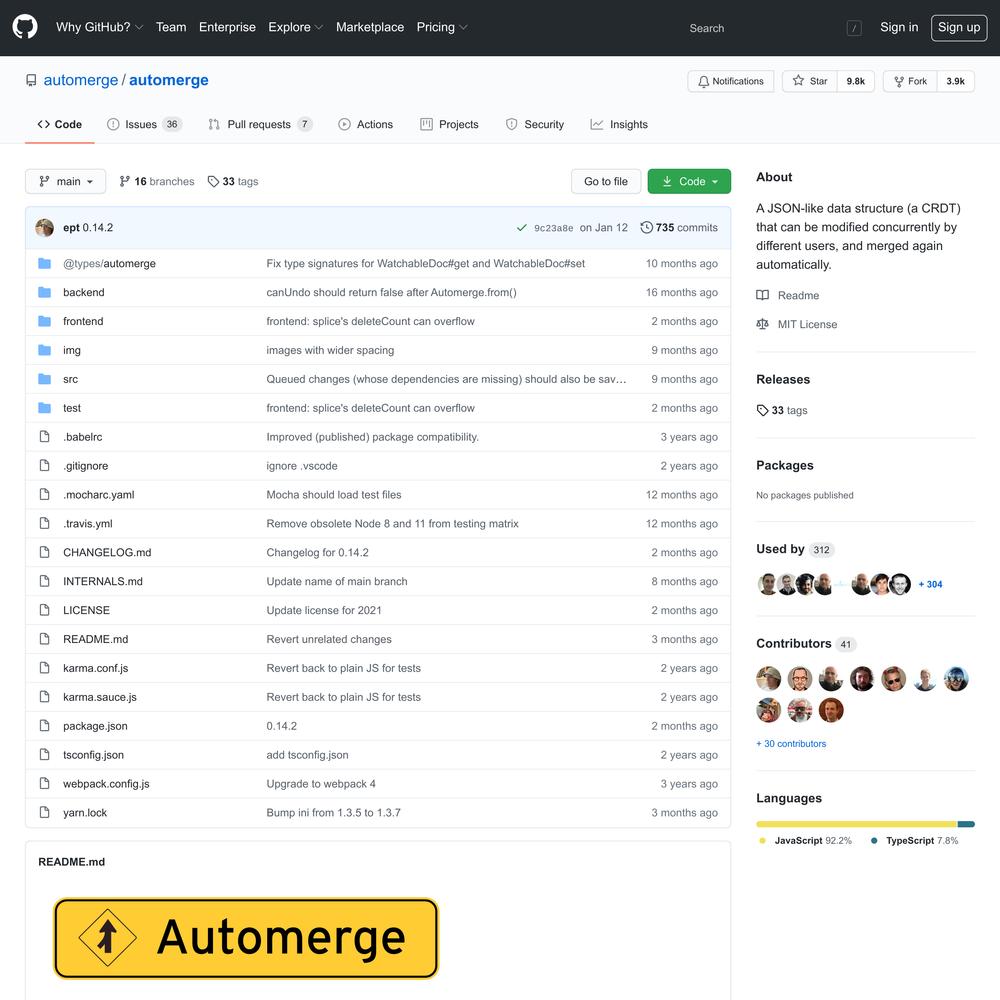Expand the Pricing menu
This screenshot has height=1000, width=1000.
pos(442,27)
